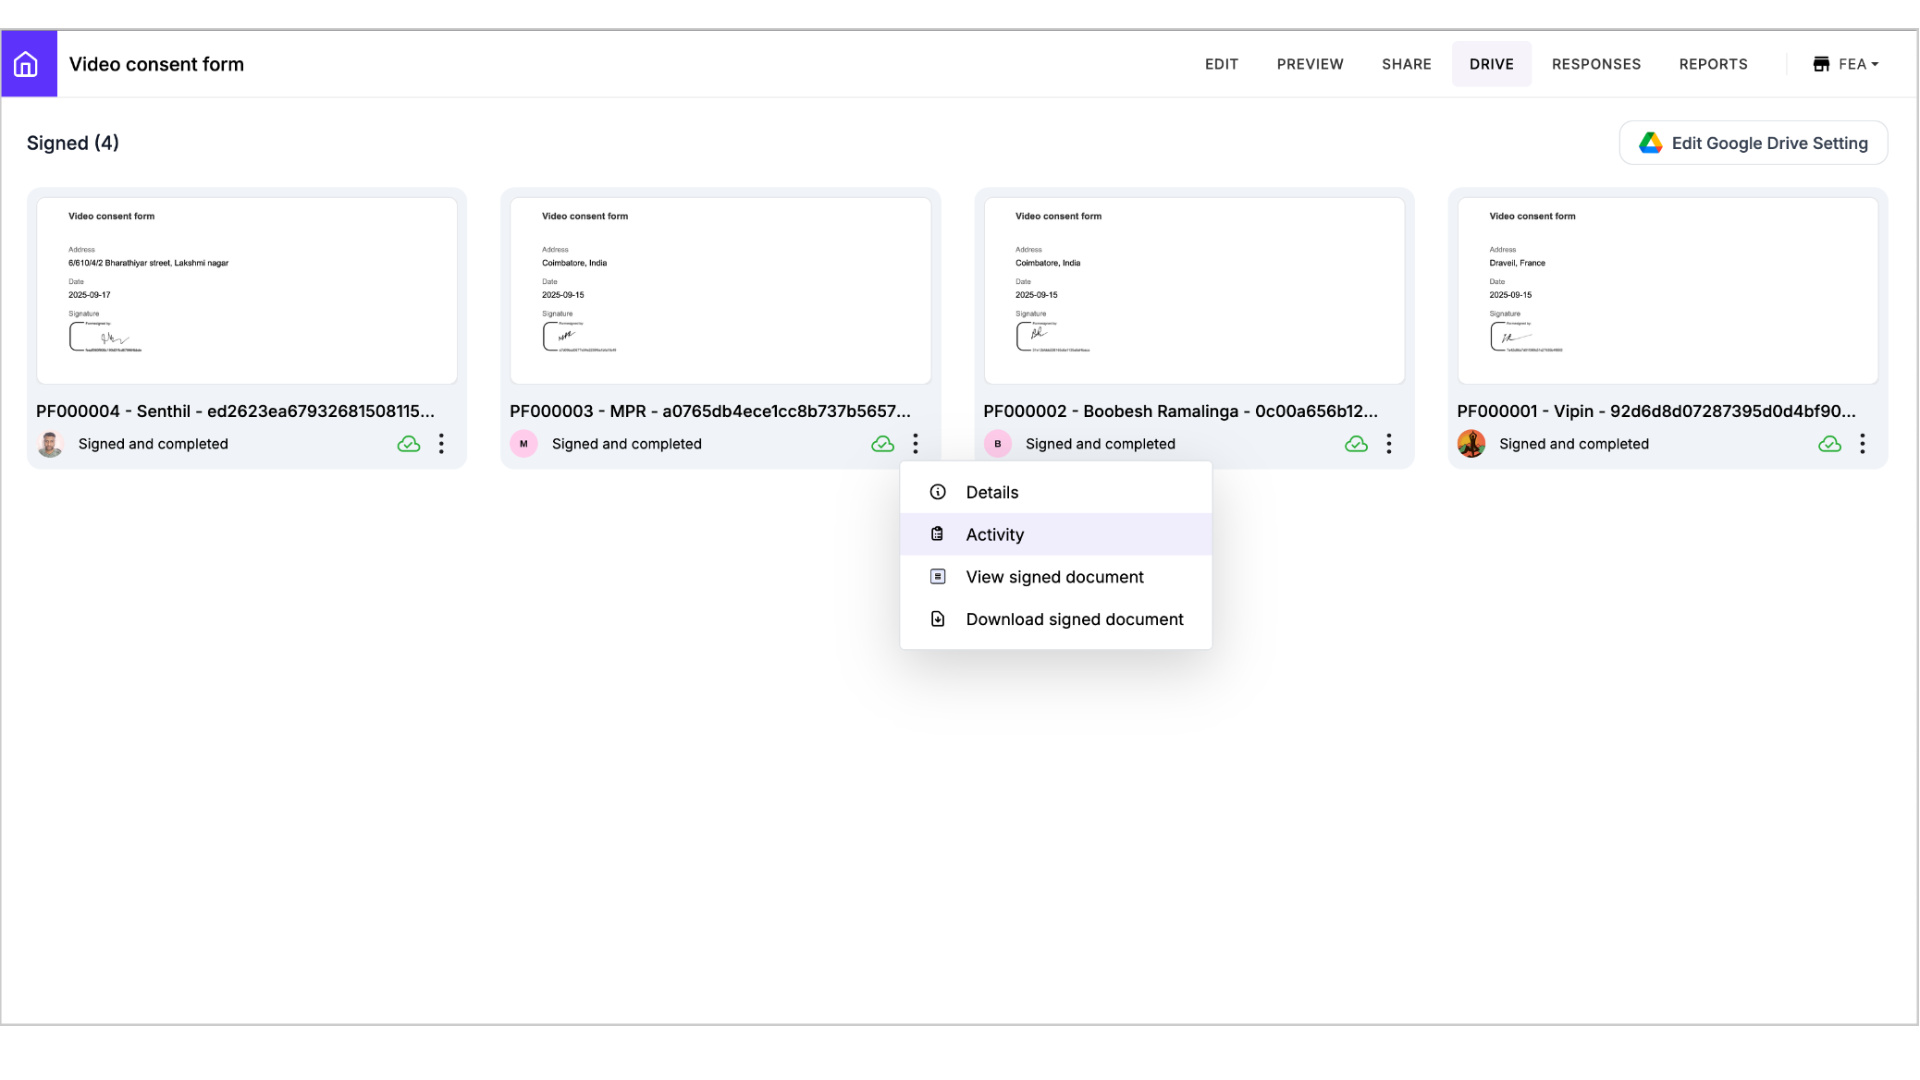Screen dimensions: 1920x1080
Task: Click Signed and completed status for Vipin
Action: pyautogui.click(x=1574, y=444)
